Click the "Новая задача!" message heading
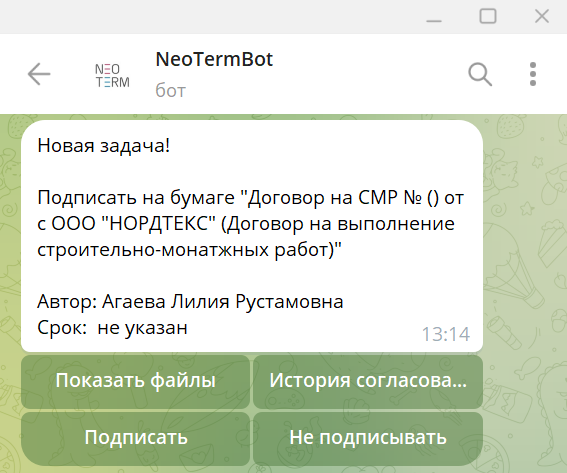The width and height of the screenshot is (567, 473). 103,146
